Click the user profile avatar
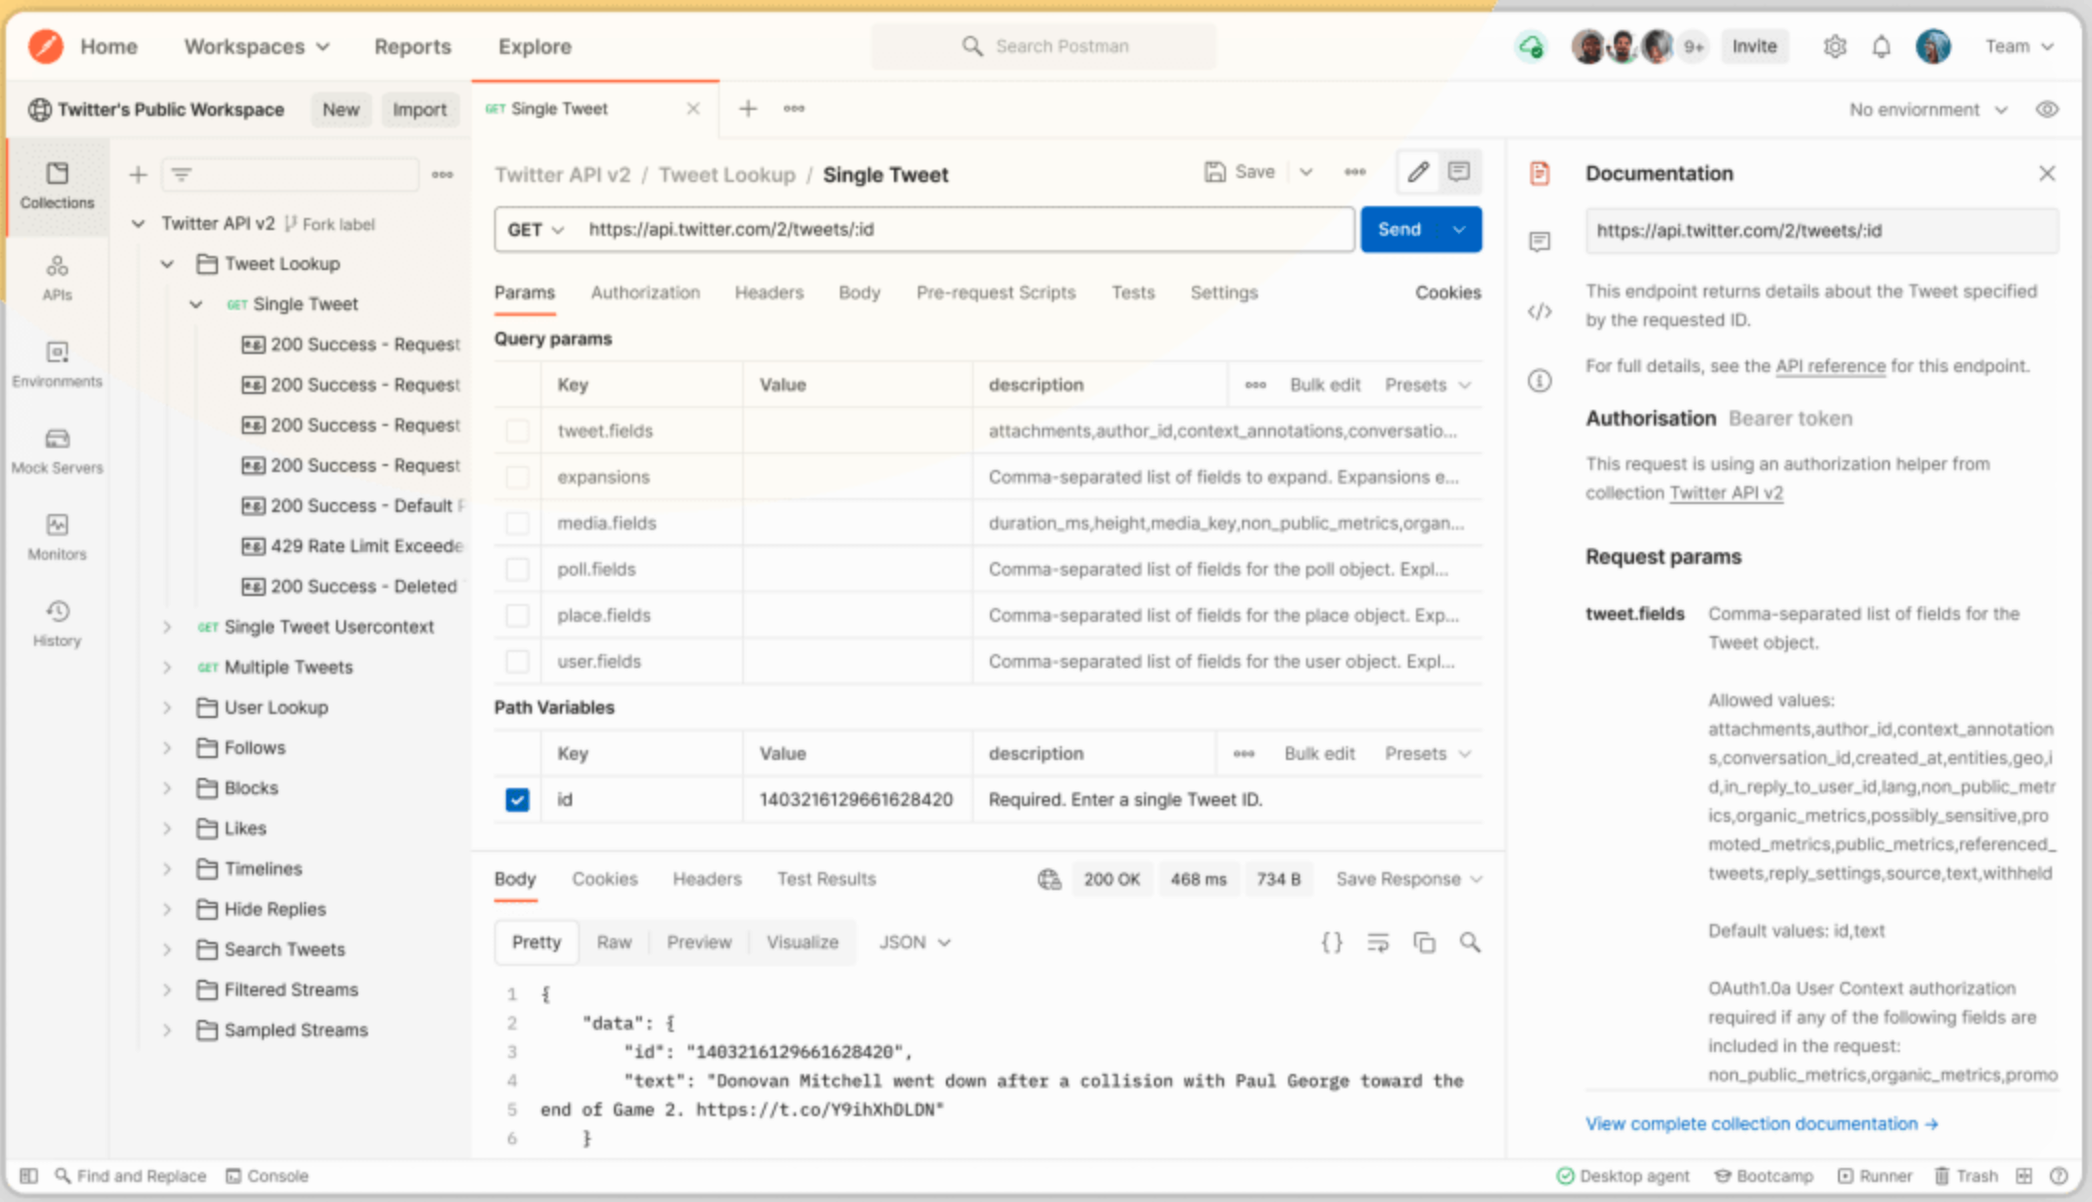 (1933, 46)
